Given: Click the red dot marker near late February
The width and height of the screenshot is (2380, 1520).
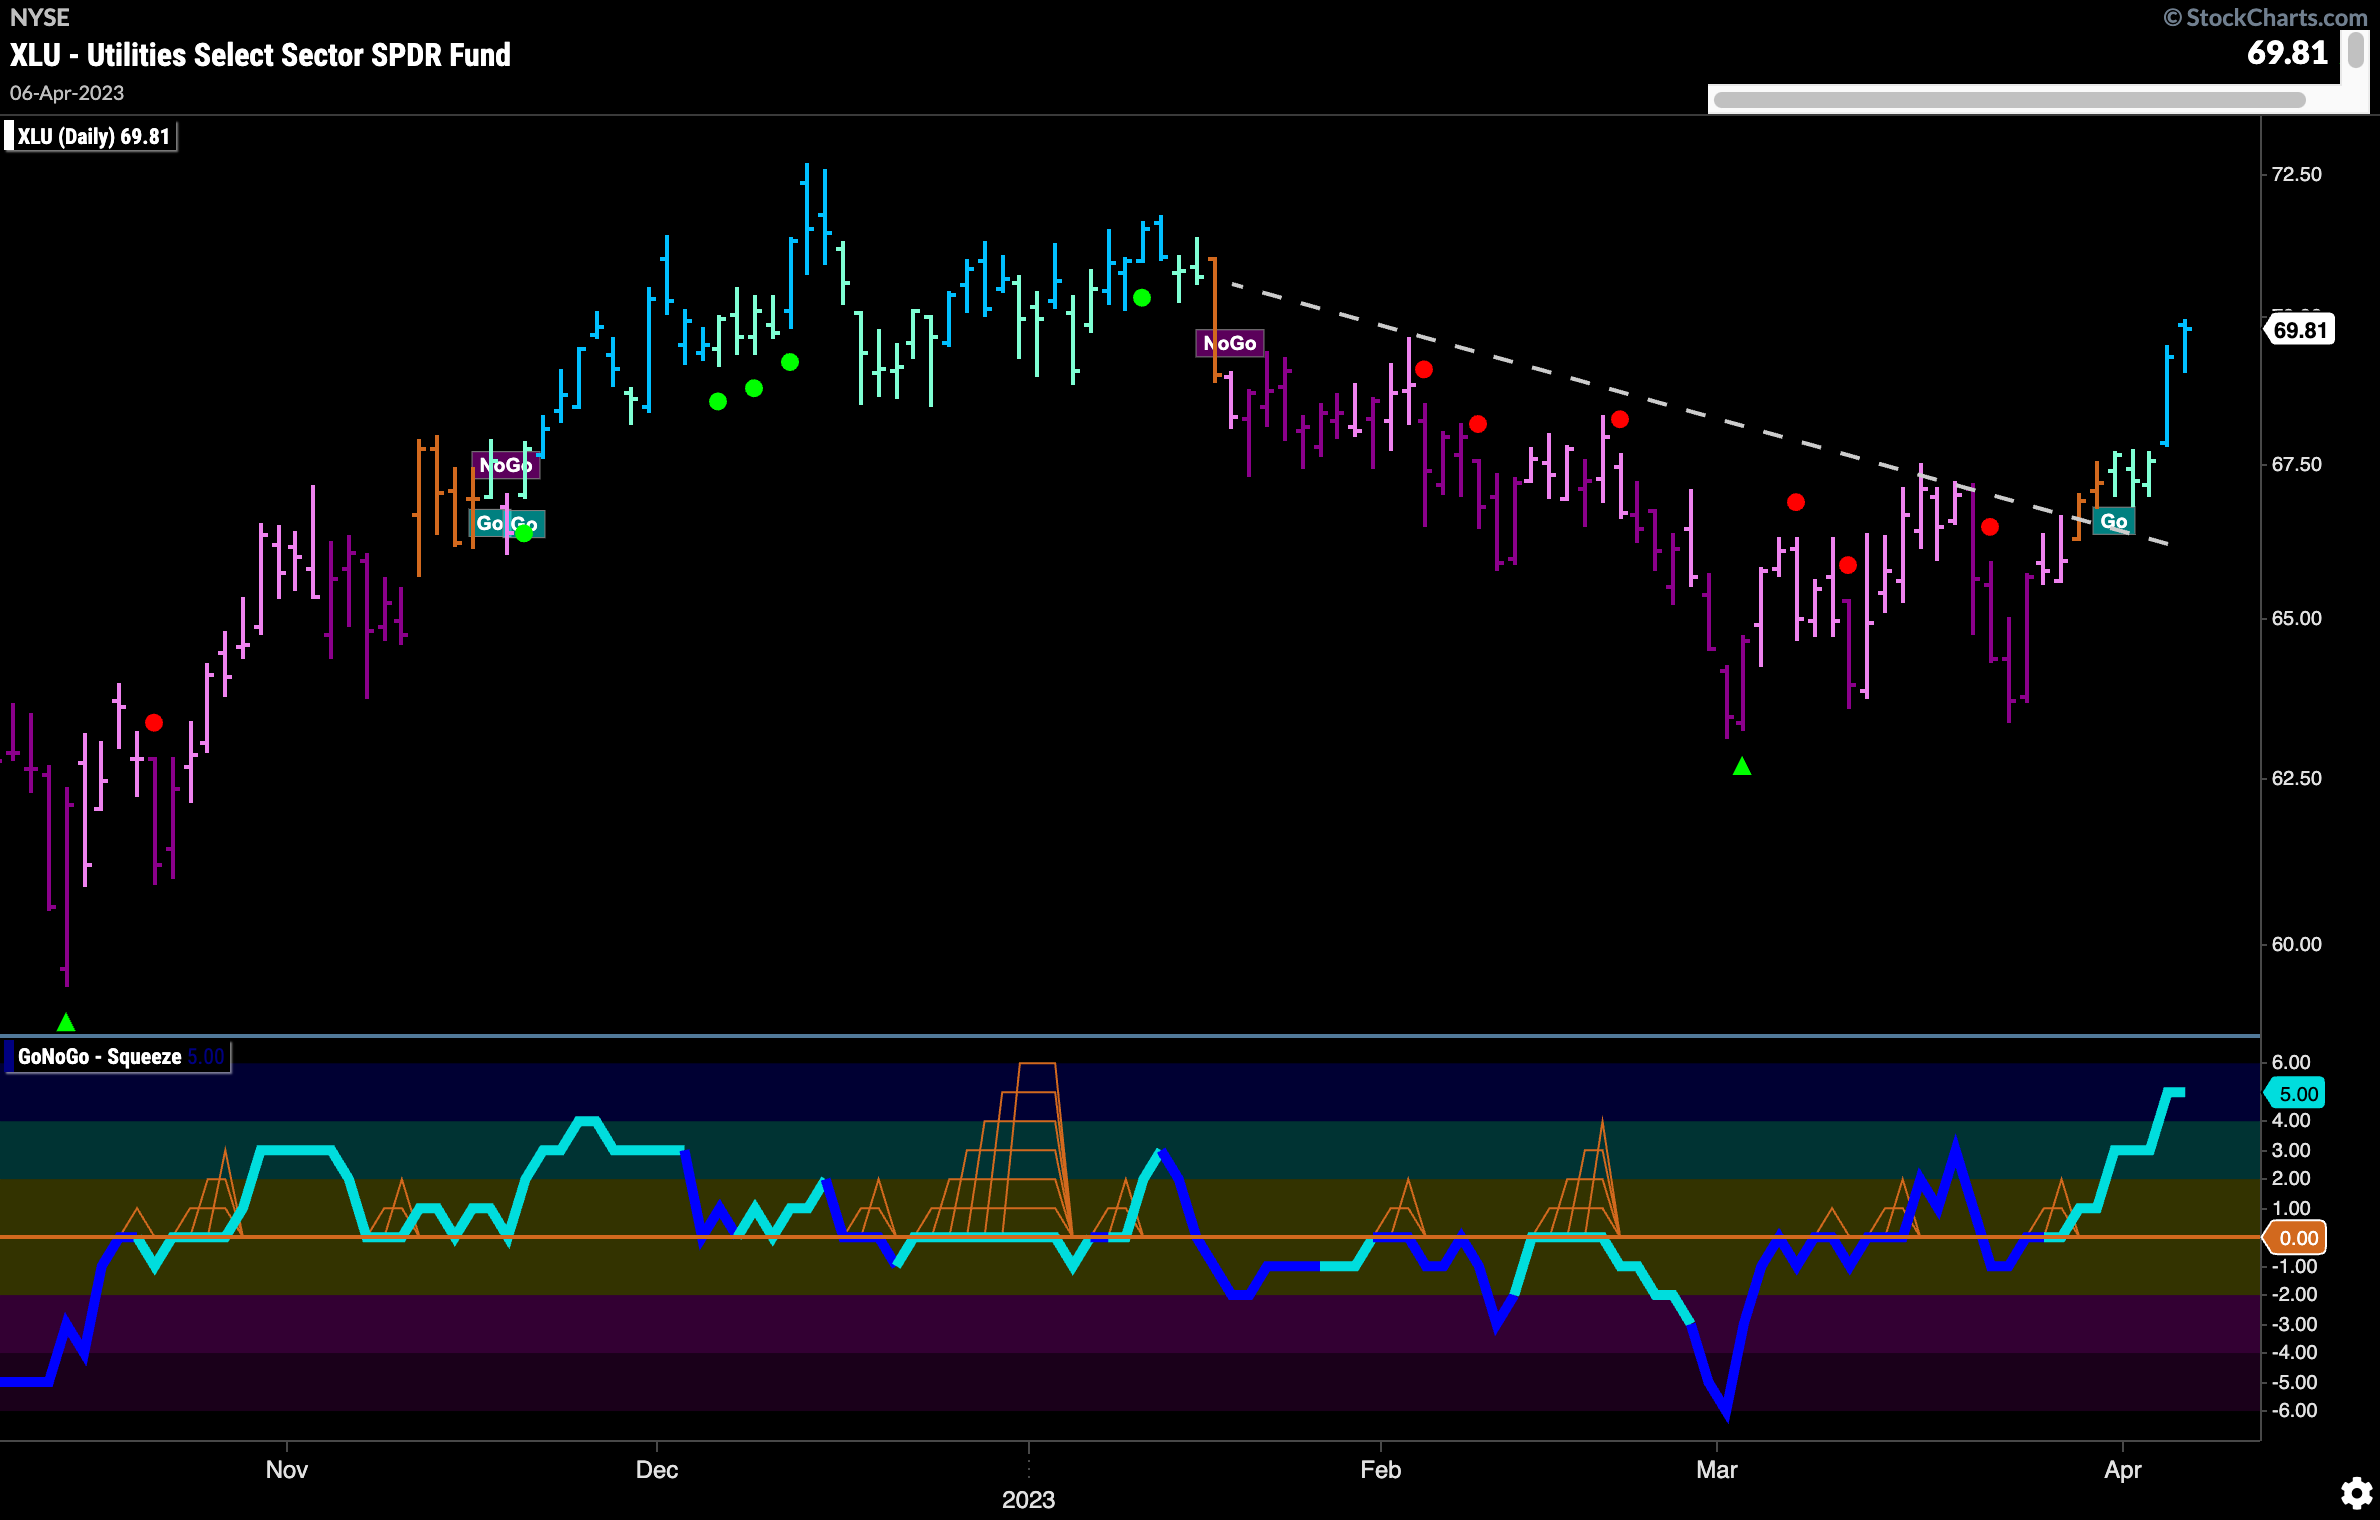Looking at the screenshot, I should coord(1620,419).
